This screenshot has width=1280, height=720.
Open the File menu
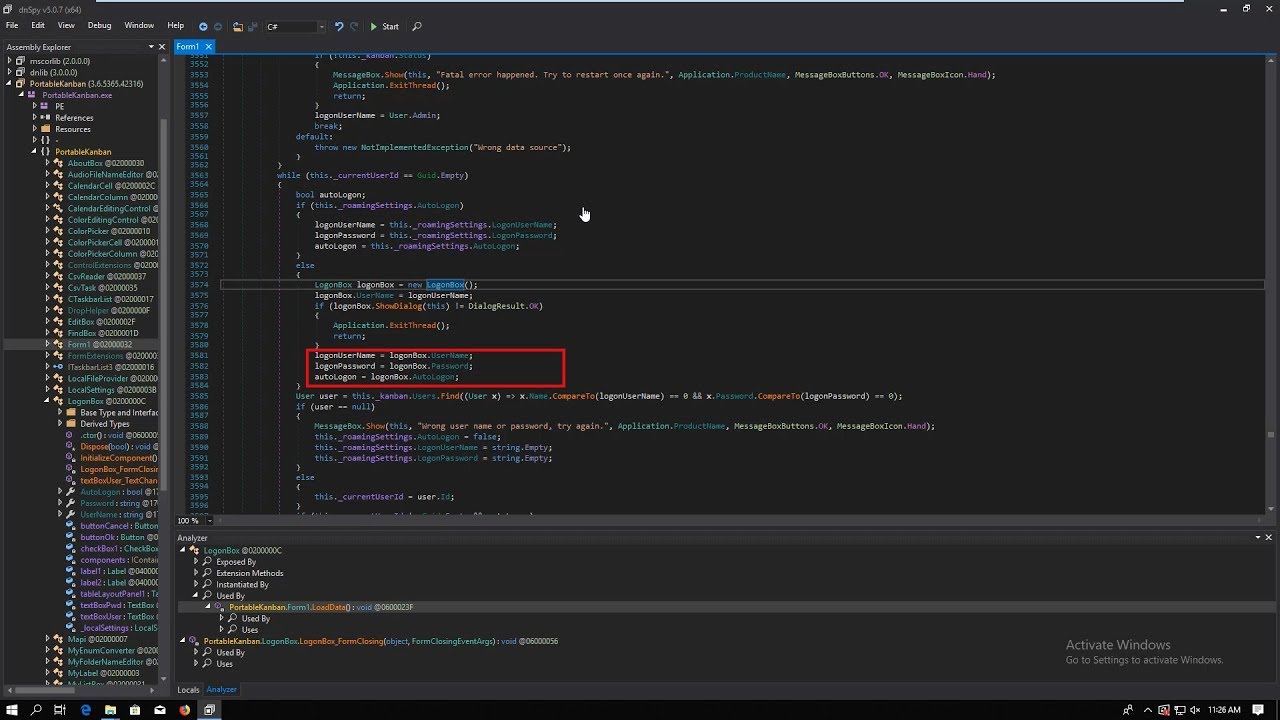coord(12,25)
